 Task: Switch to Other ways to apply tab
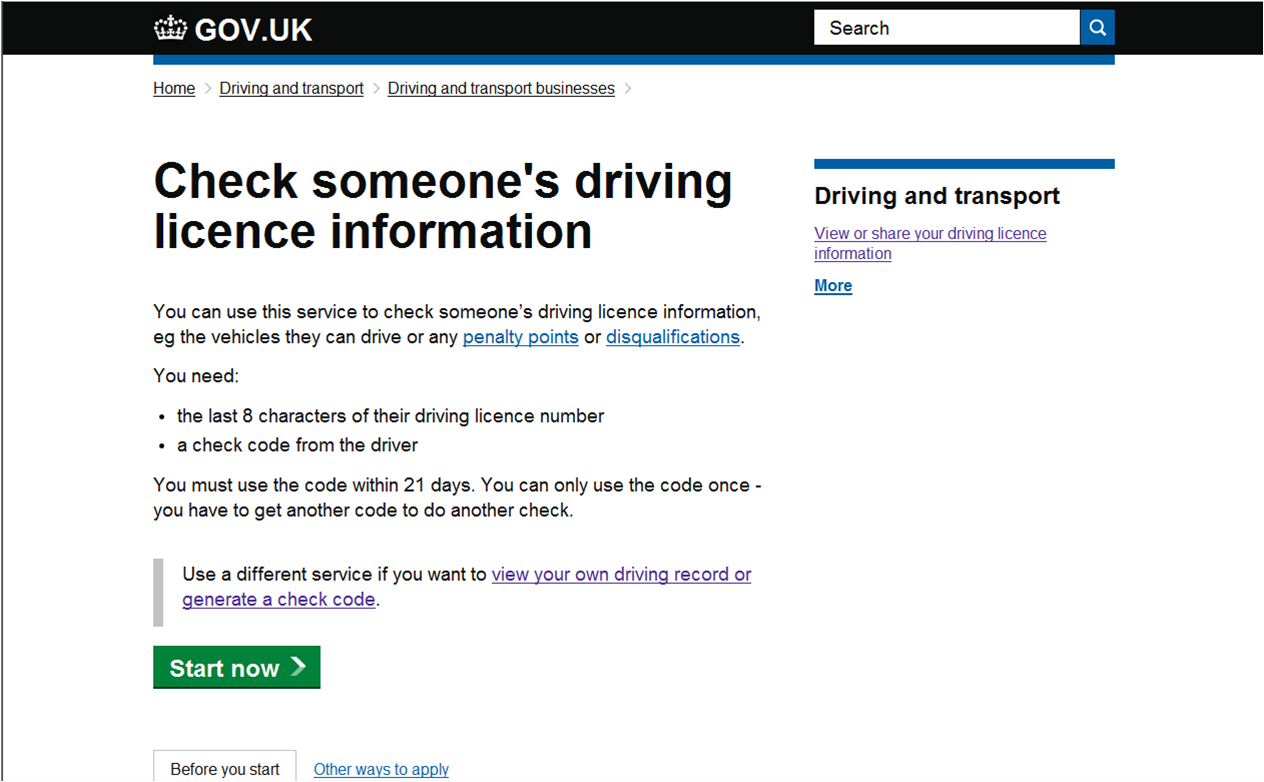tap(381, 769)
